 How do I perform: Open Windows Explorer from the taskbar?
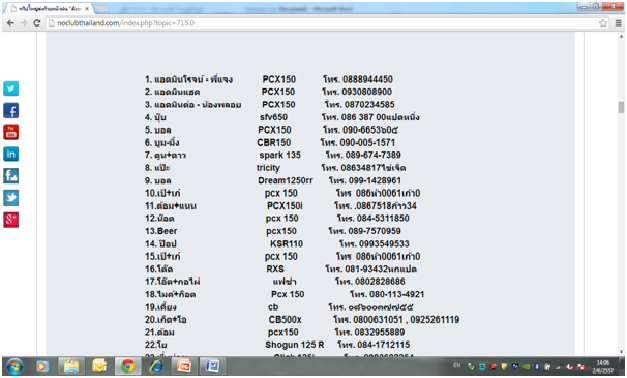71,366
